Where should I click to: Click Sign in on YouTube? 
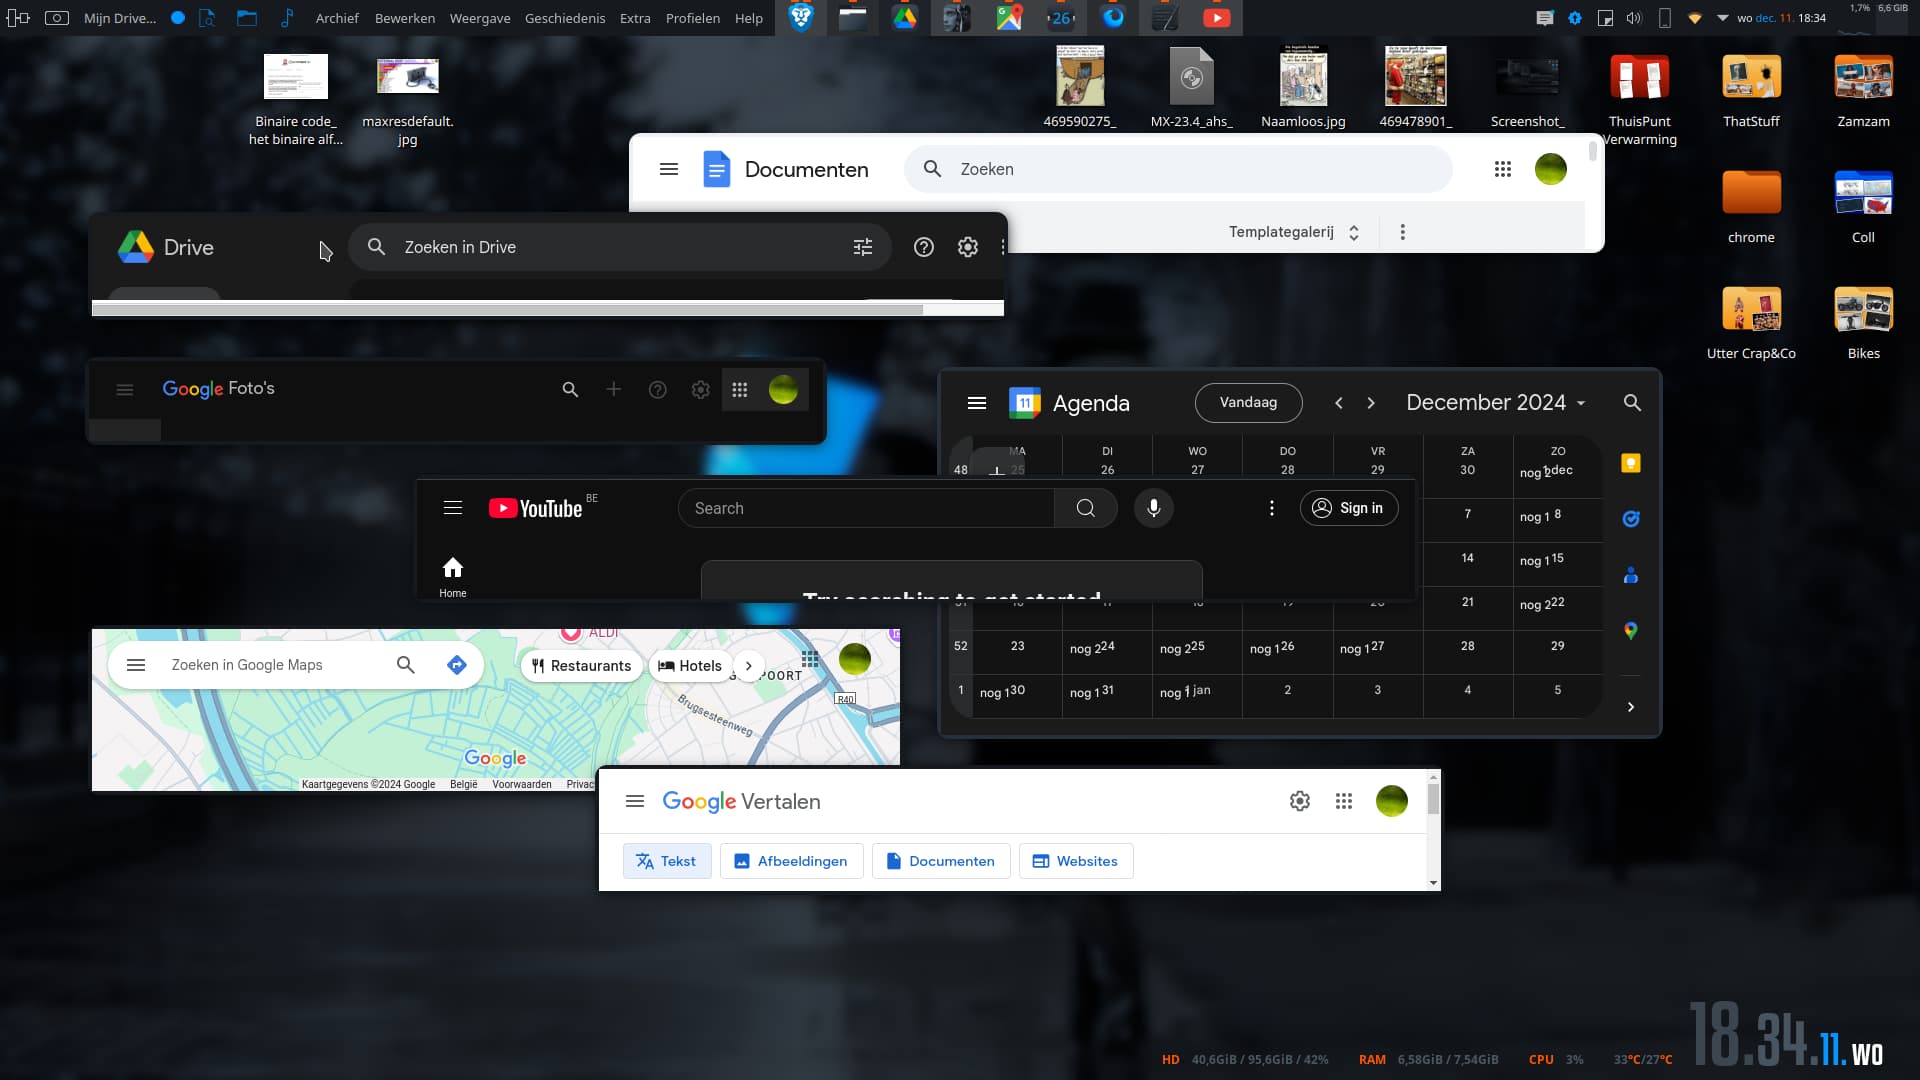[1348, 508]
